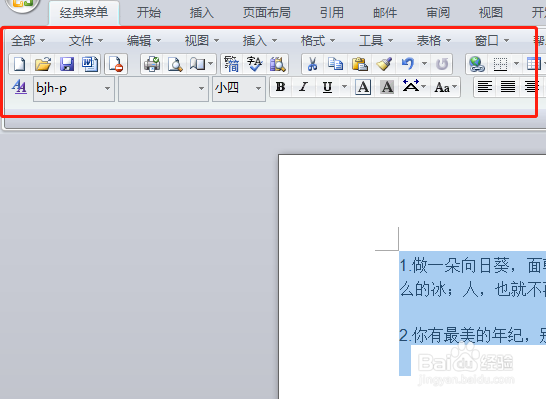The height and width of the screenshot is (399, 546).
Task: Switch to the 邮件 ribbon tab
Action: tap(385, 13)
